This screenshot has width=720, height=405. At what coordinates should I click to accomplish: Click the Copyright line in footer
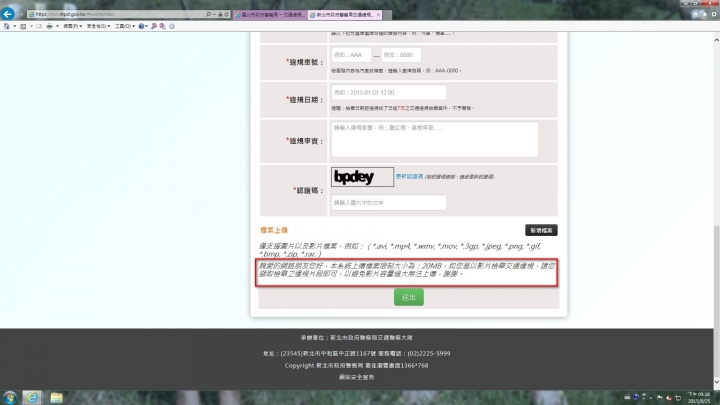coord(356,366)
